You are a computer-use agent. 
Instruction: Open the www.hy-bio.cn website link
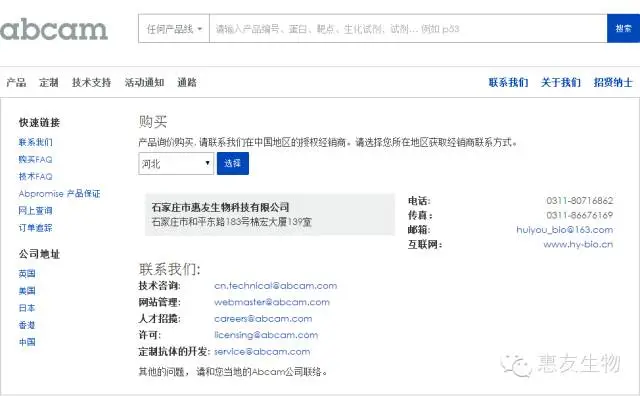[578, 245]
